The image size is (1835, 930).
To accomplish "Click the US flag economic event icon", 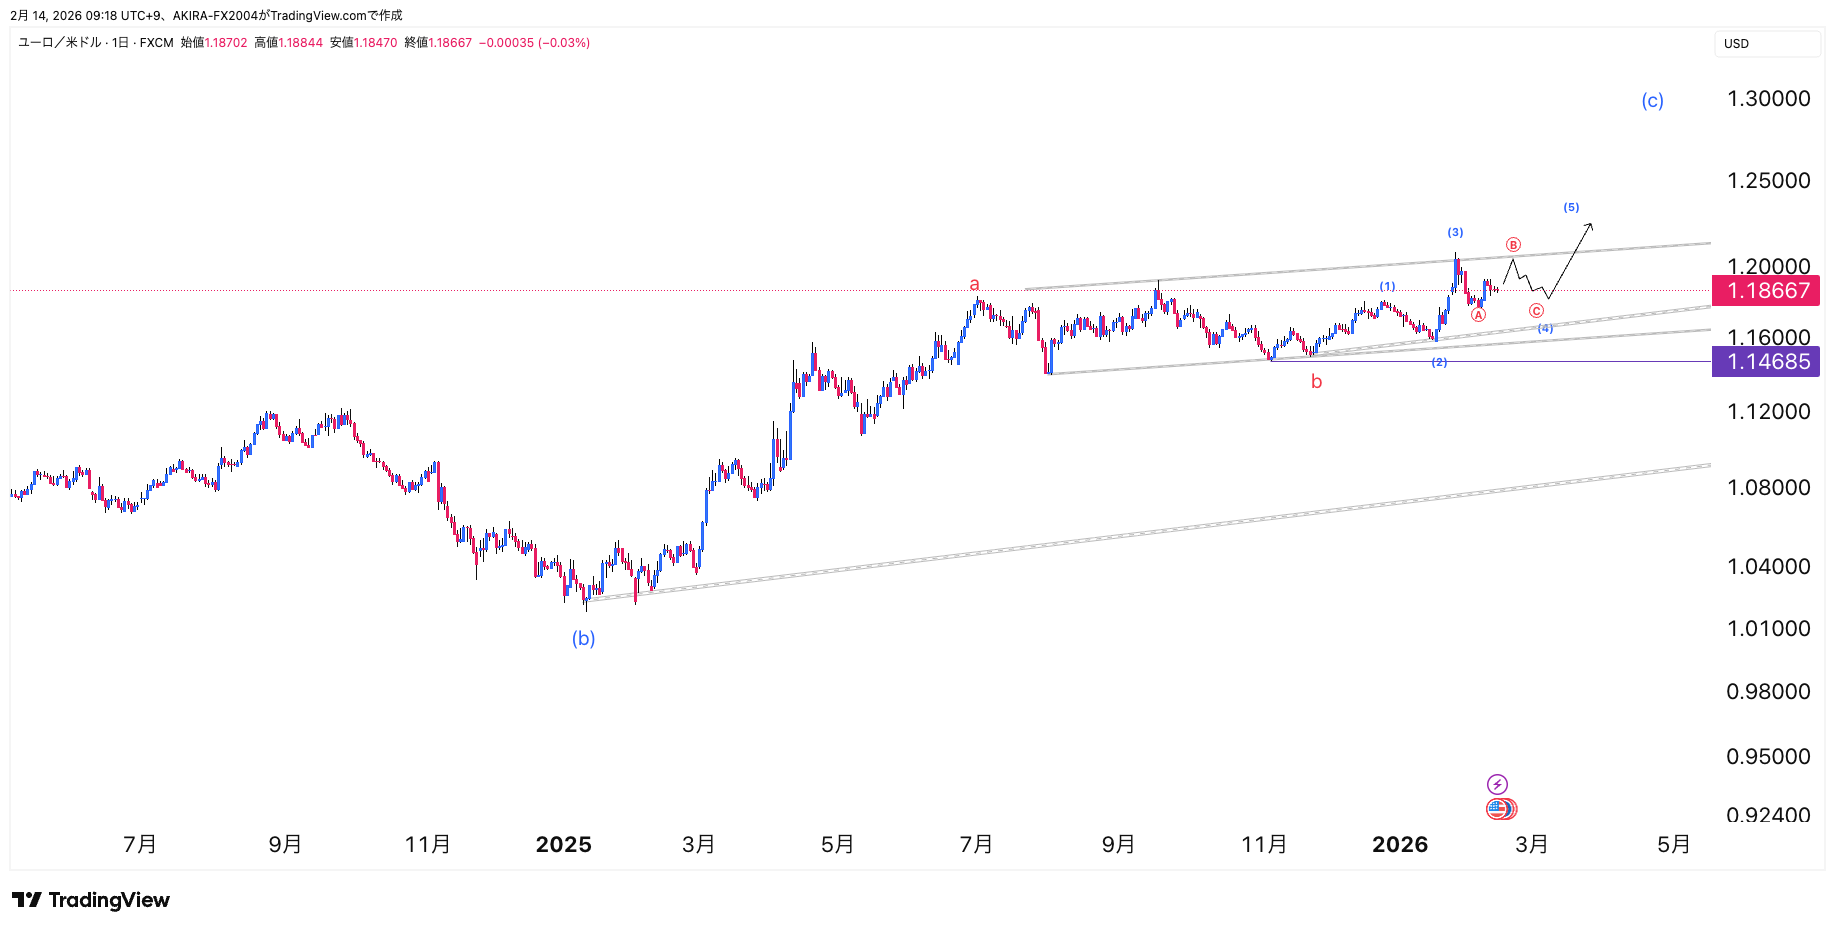I will pyautogui.click(x=1498, y=809).
